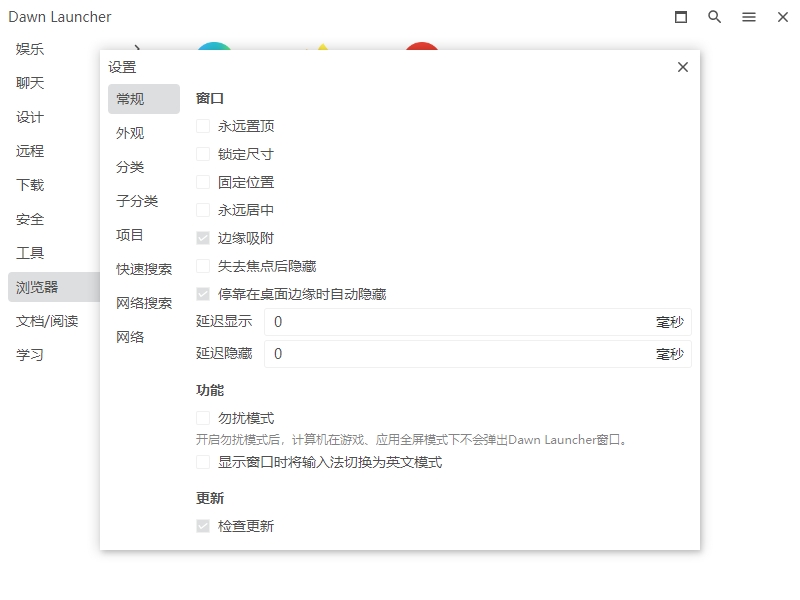The height and width of the screenshot is (600, 800).
Task: Open the hamburger menu icon
Action: [749, 17]
